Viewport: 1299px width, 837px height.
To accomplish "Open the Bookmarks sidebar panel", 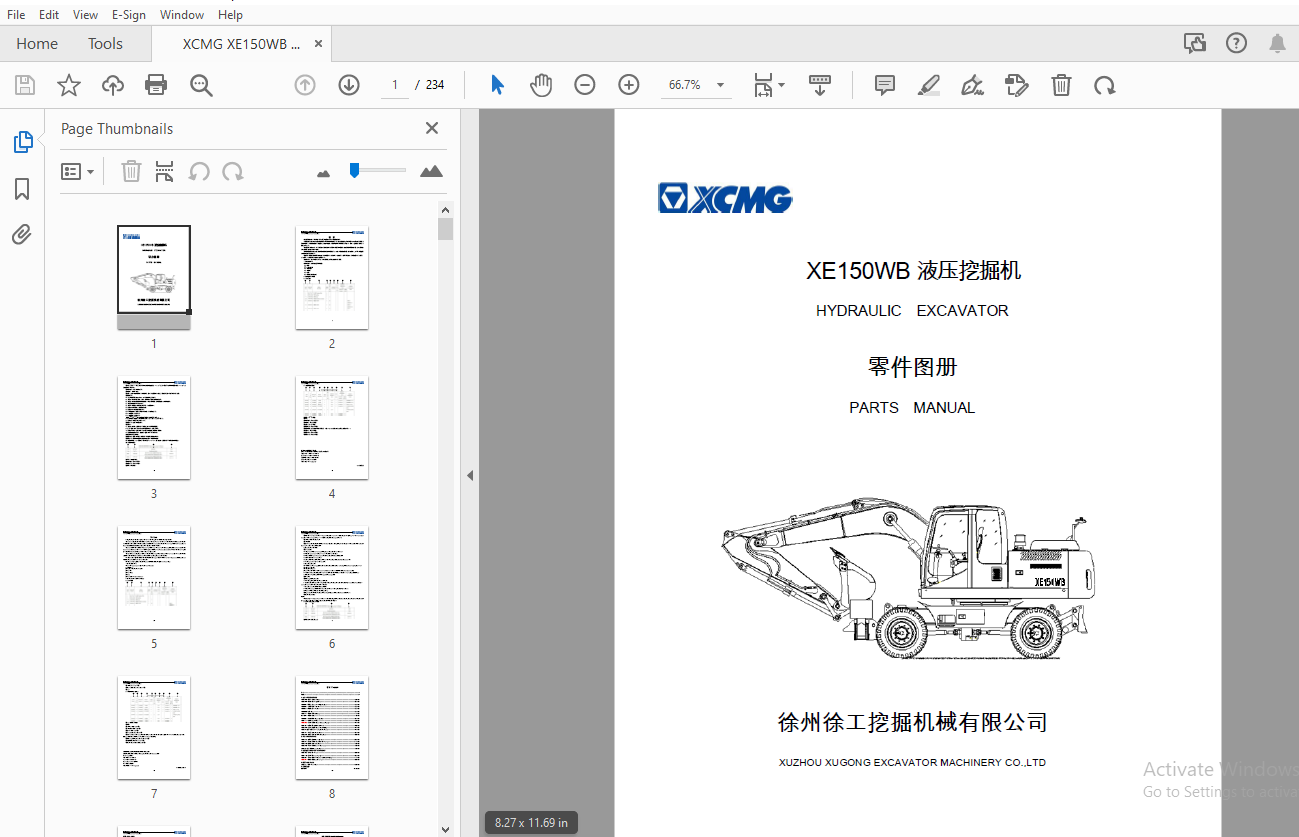I will coord(22,189).
